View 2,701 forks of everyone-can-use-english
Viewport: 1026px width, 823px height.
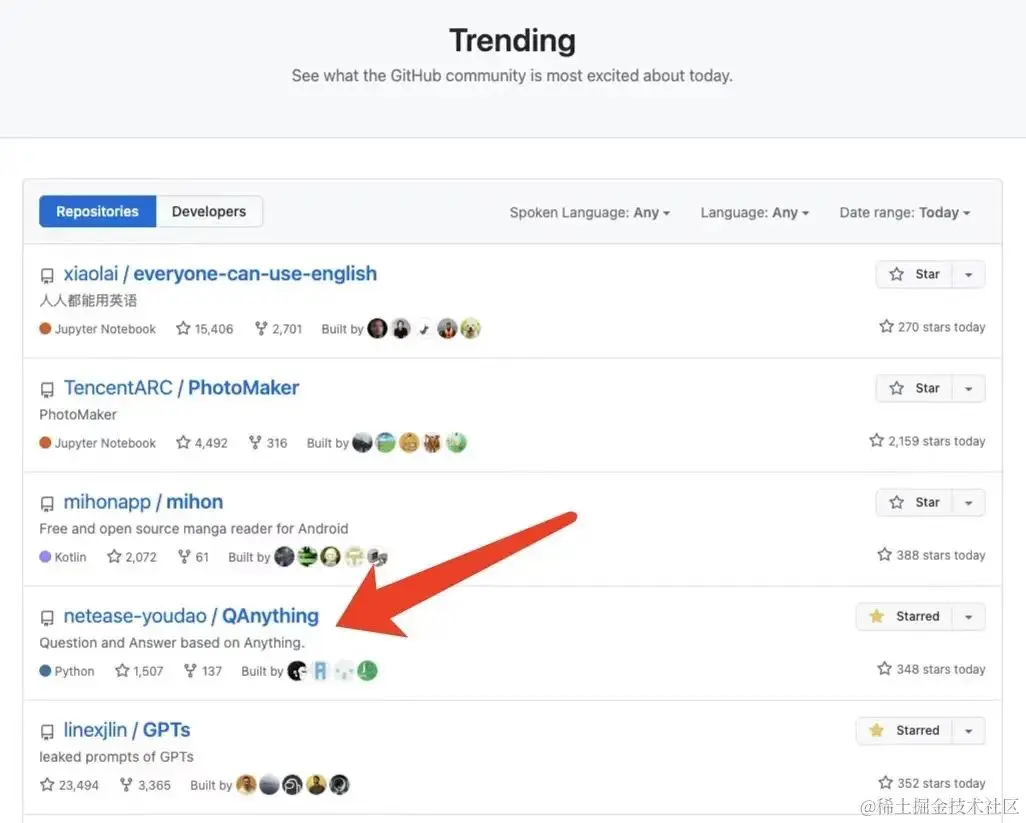[278, 328]
